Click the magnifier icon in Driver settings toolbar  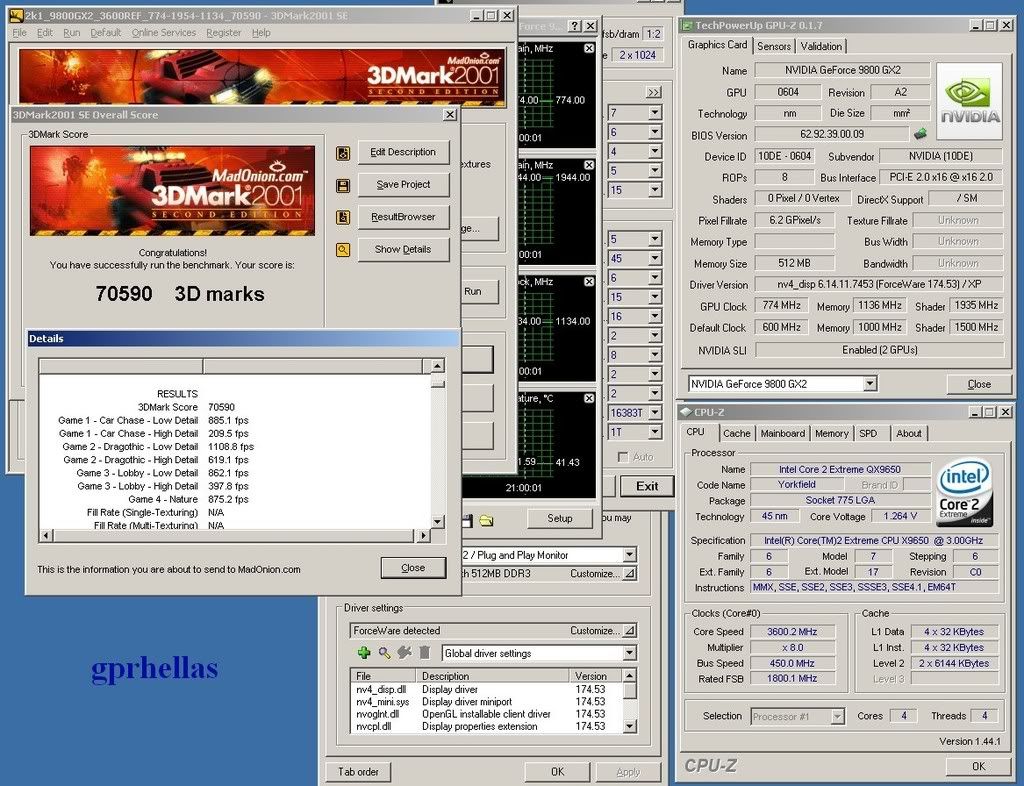pos(385,652)
